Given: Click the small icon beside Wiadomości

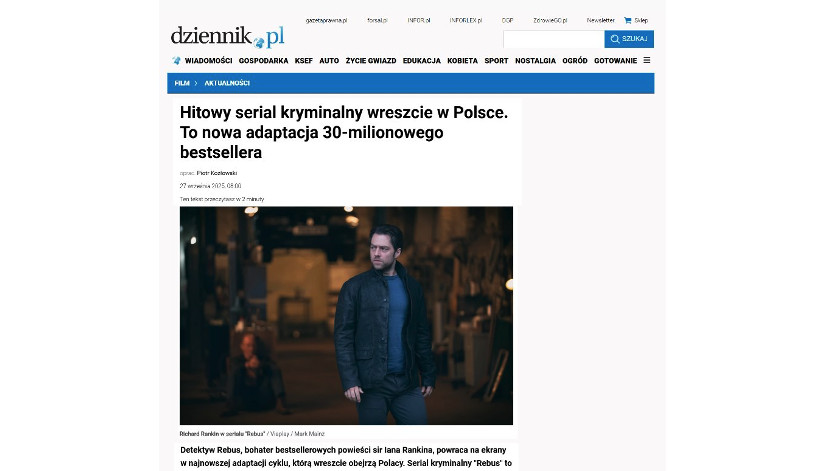Looking at the screenshot, I should pyautogui.click(x=176, y=60).
